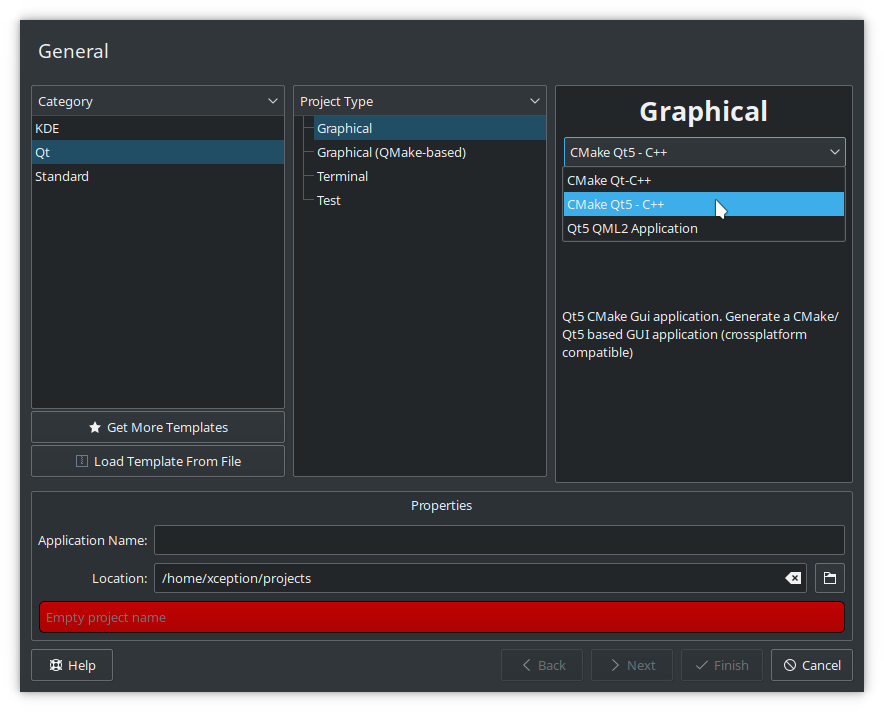884x712 pixels.
Task: Select Terminal project type
Action: pyautogui.click(x=430, y=176)
